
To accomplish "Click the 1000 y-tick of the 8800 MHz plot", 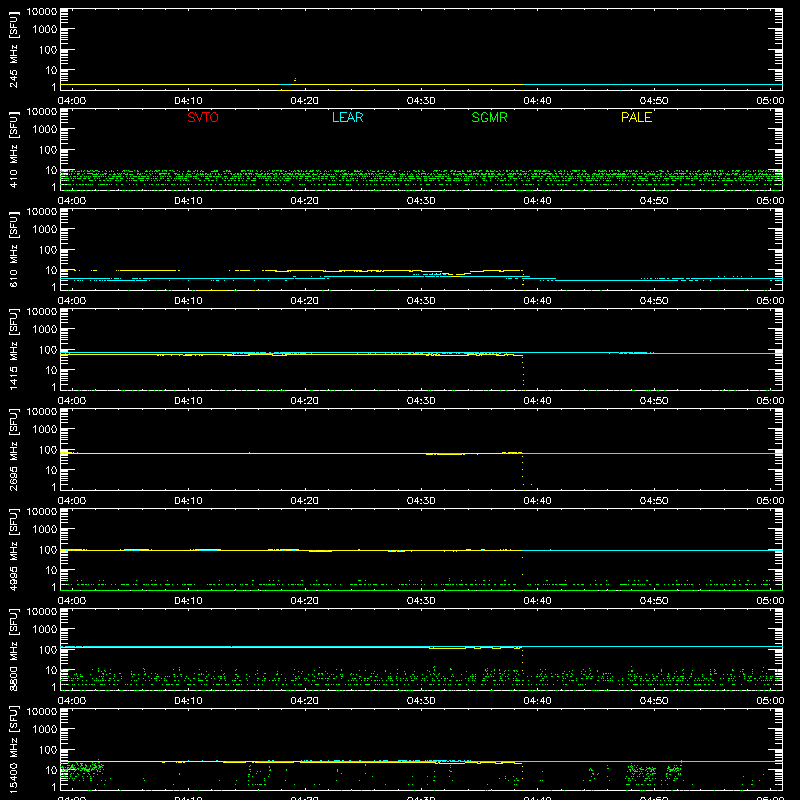I will point(45,630).
